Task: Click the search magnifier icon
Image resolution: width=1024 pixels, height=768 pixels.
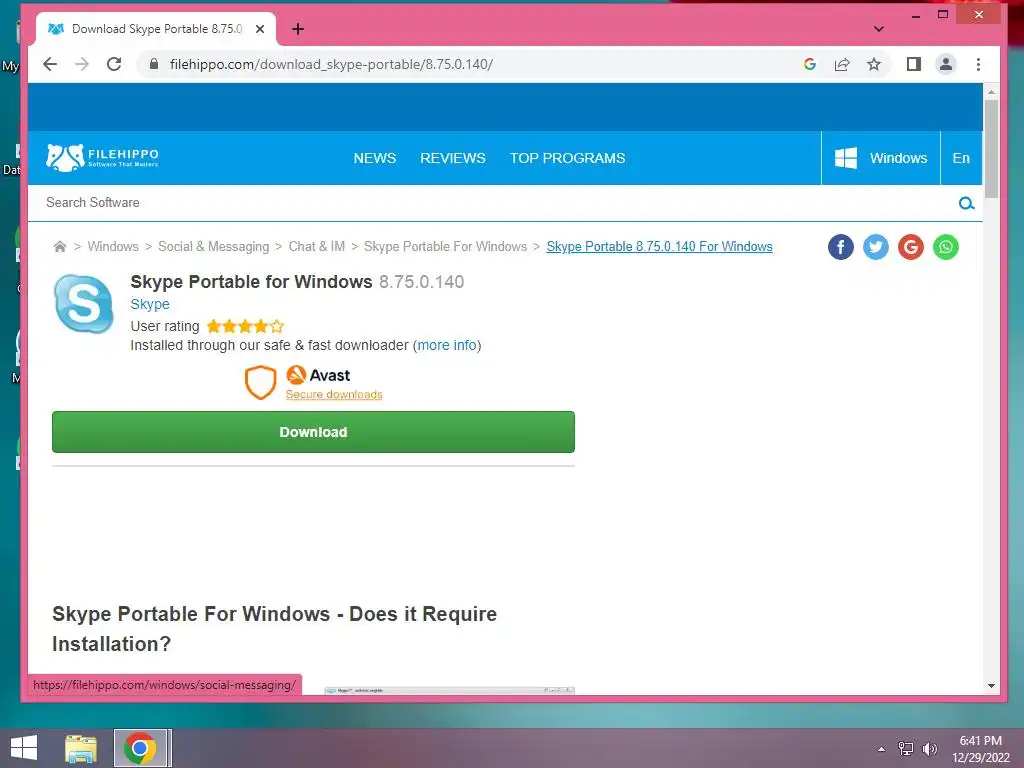Action: pos(967,203)
